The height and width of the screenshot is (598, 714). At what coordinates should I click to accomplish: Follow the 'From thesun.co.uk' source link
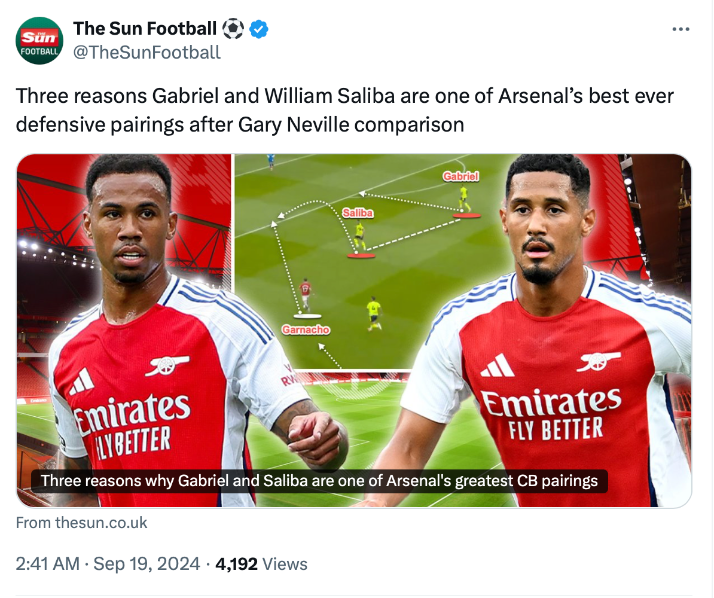click(82, 523)
